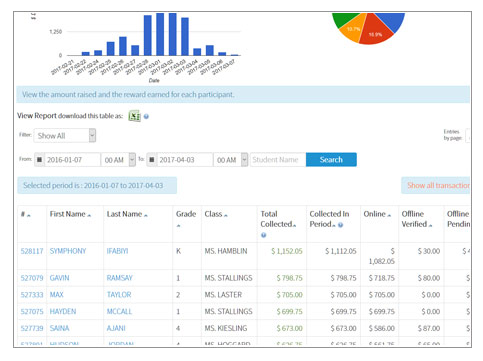
Task: Sort table by the # column arrow
Action: [29, 216]
